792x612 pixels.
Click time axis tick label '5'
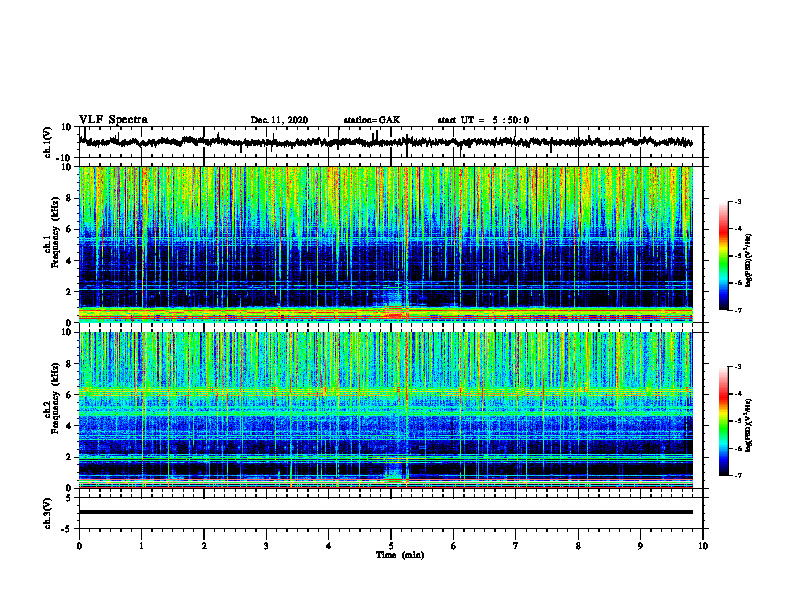[x=391, y=546]
